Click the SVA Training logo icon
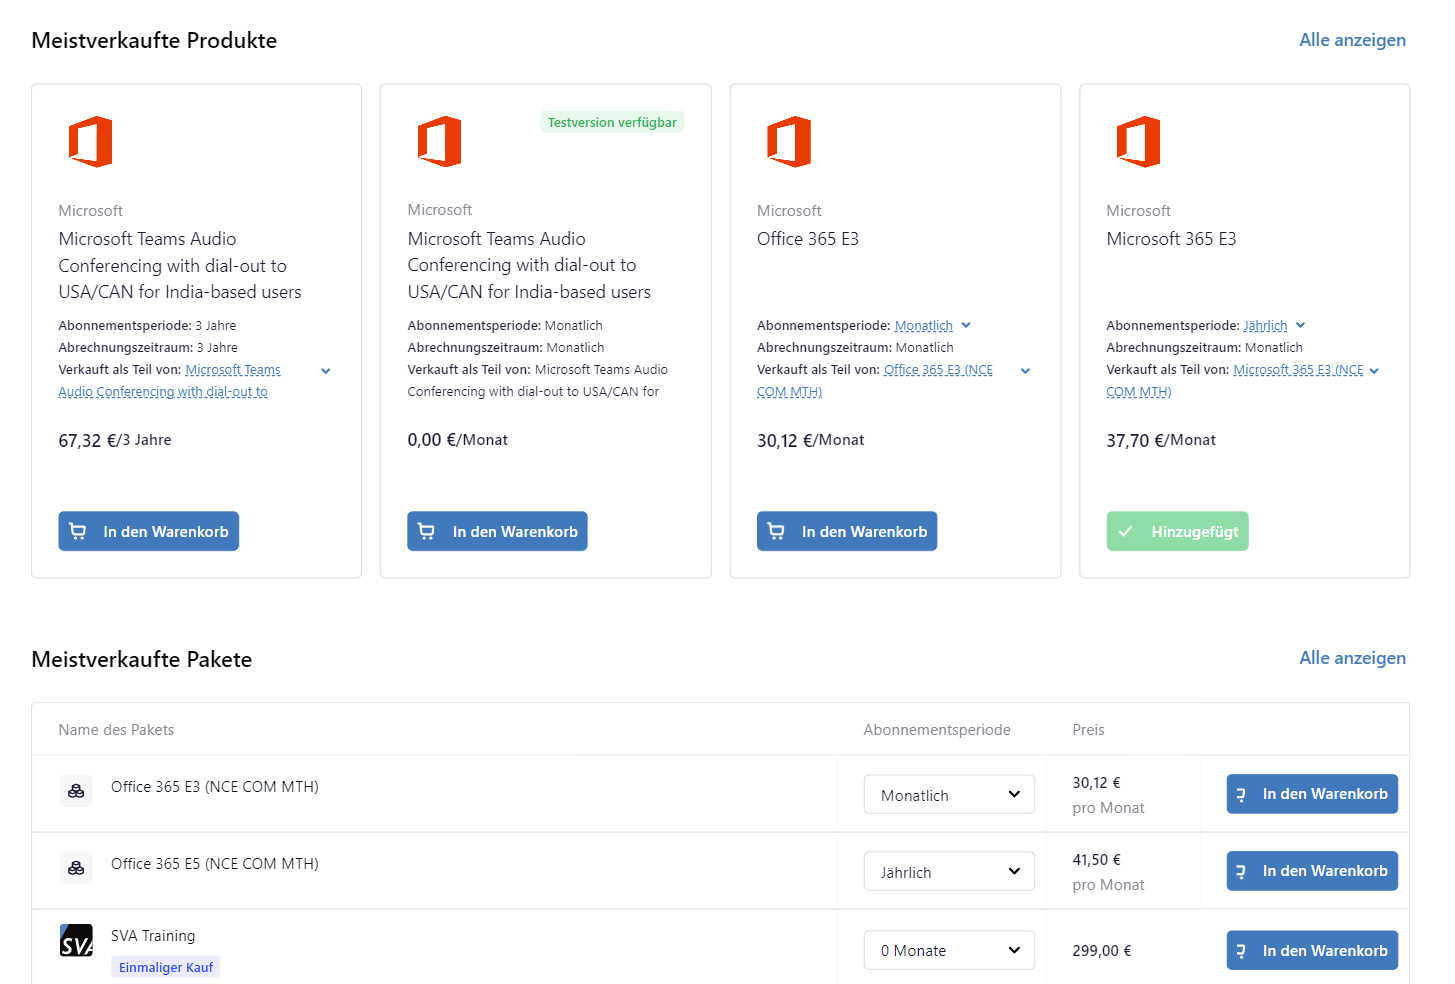1455x984 pixels. click(76, 941)
